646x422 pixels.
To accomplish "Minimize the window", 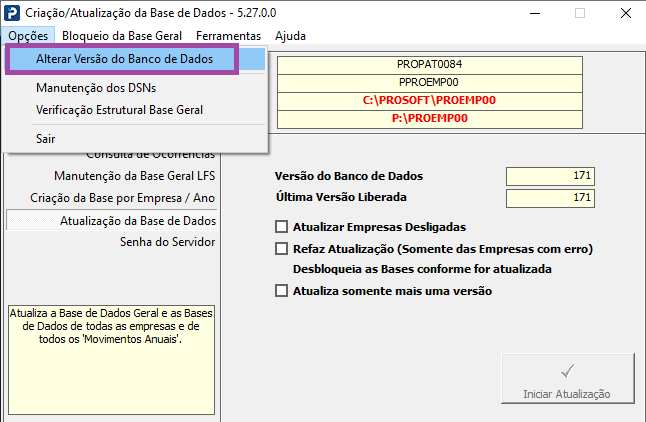I will coord(535,13).
